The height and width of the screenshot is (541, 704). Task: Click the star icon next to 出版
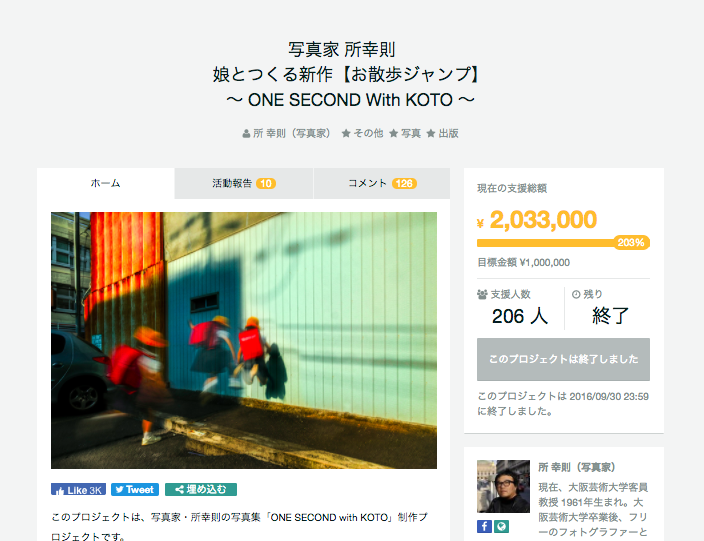(x=431, y=133)
